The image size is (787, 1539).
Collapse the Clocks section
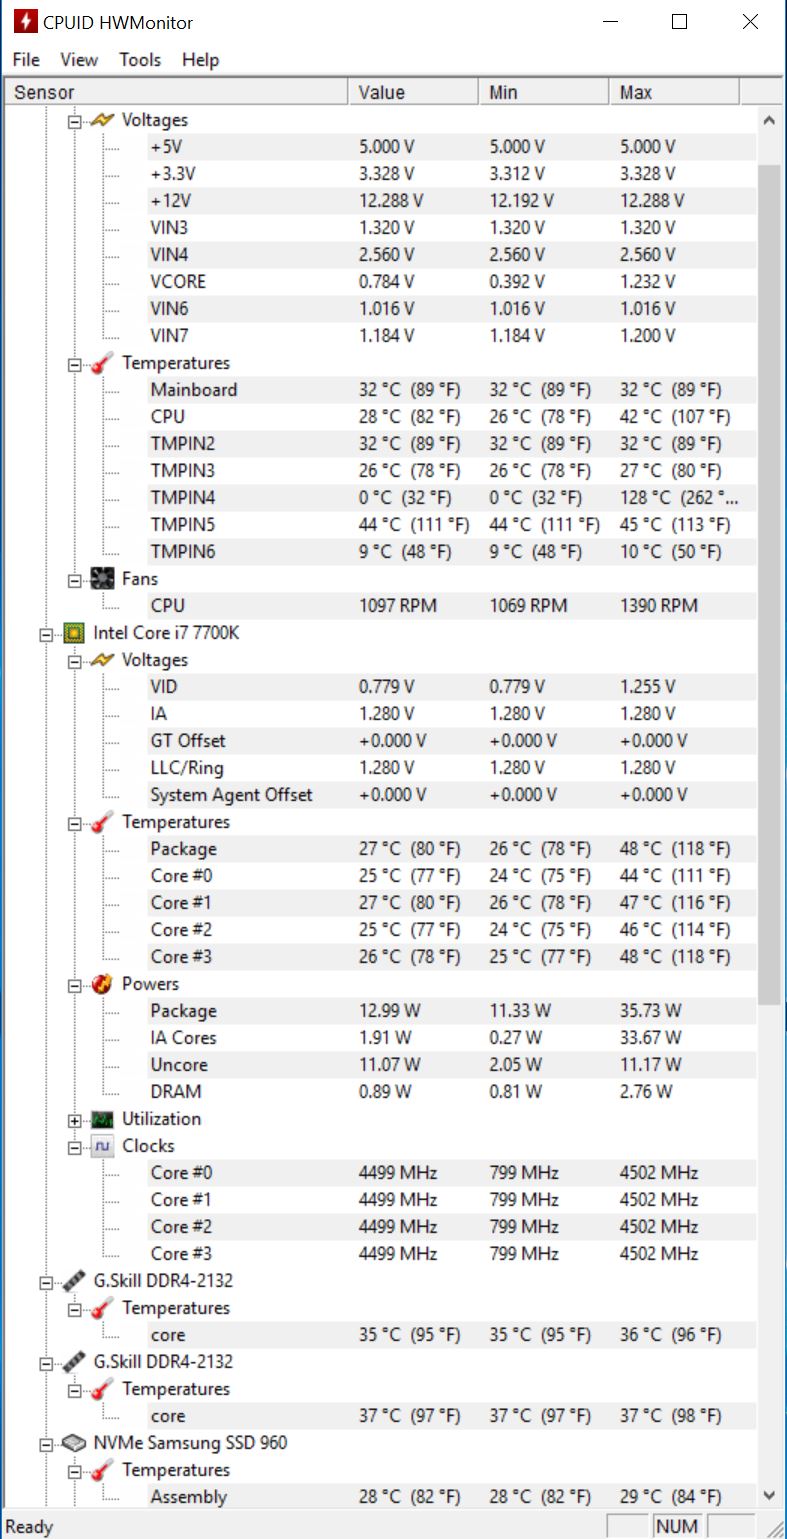[74, 1147]
